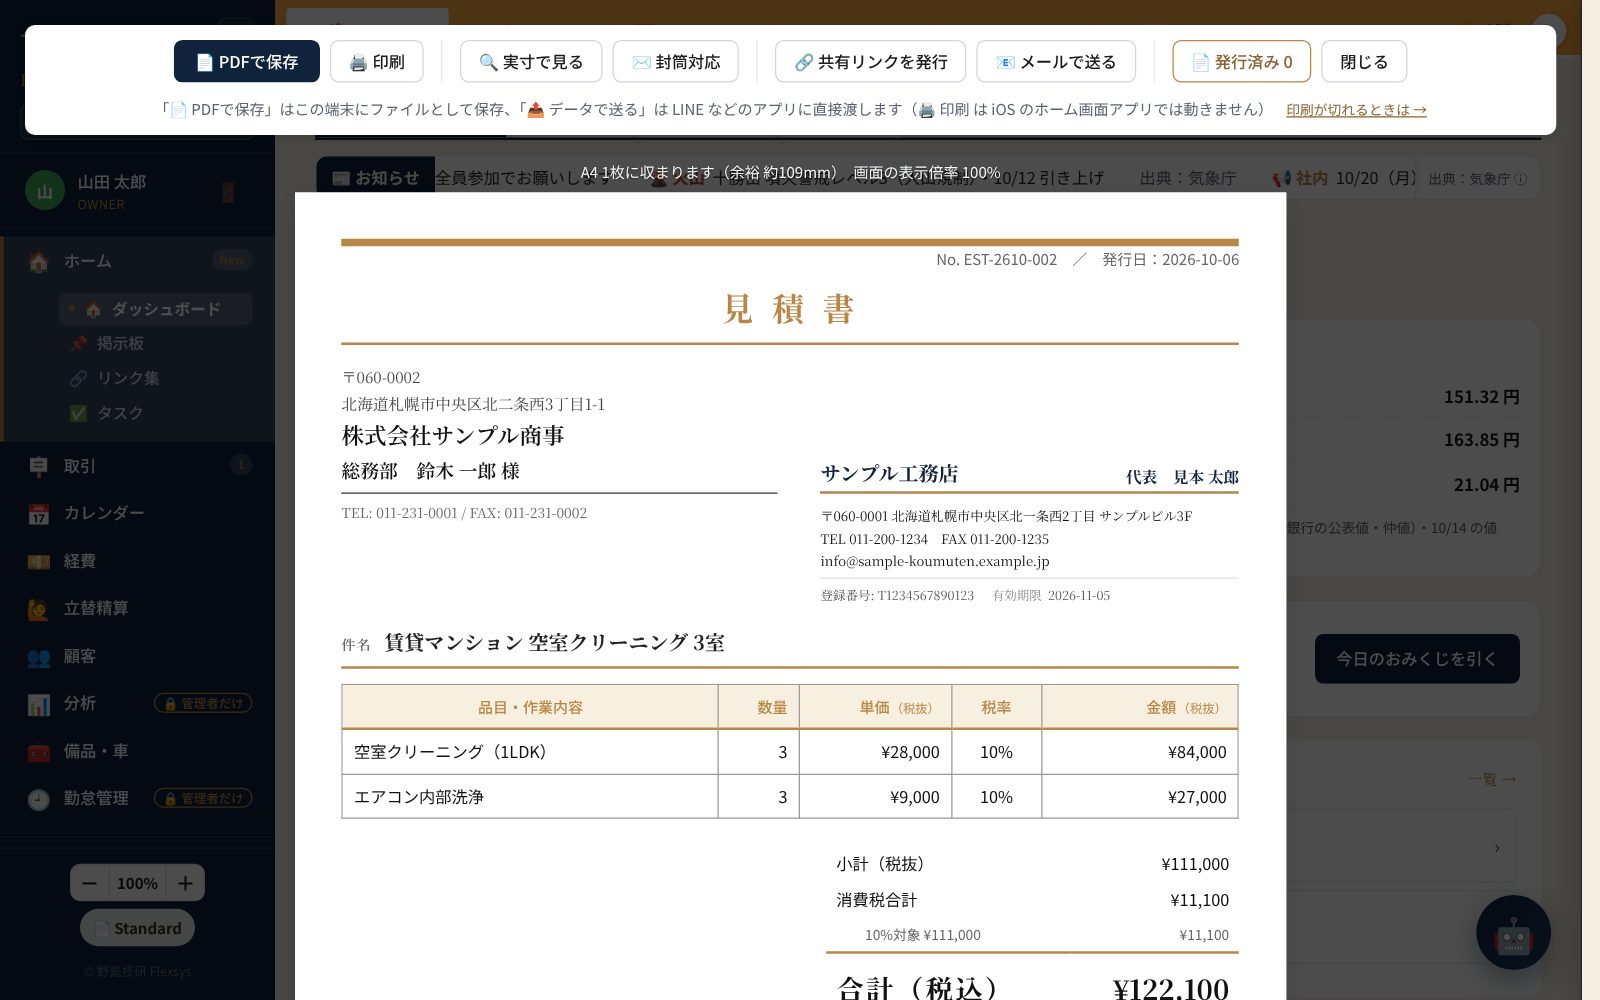Click the 備品・車 toolbox icon
This screenshot has height=1000, width=1600.
(x=39, y=752)
